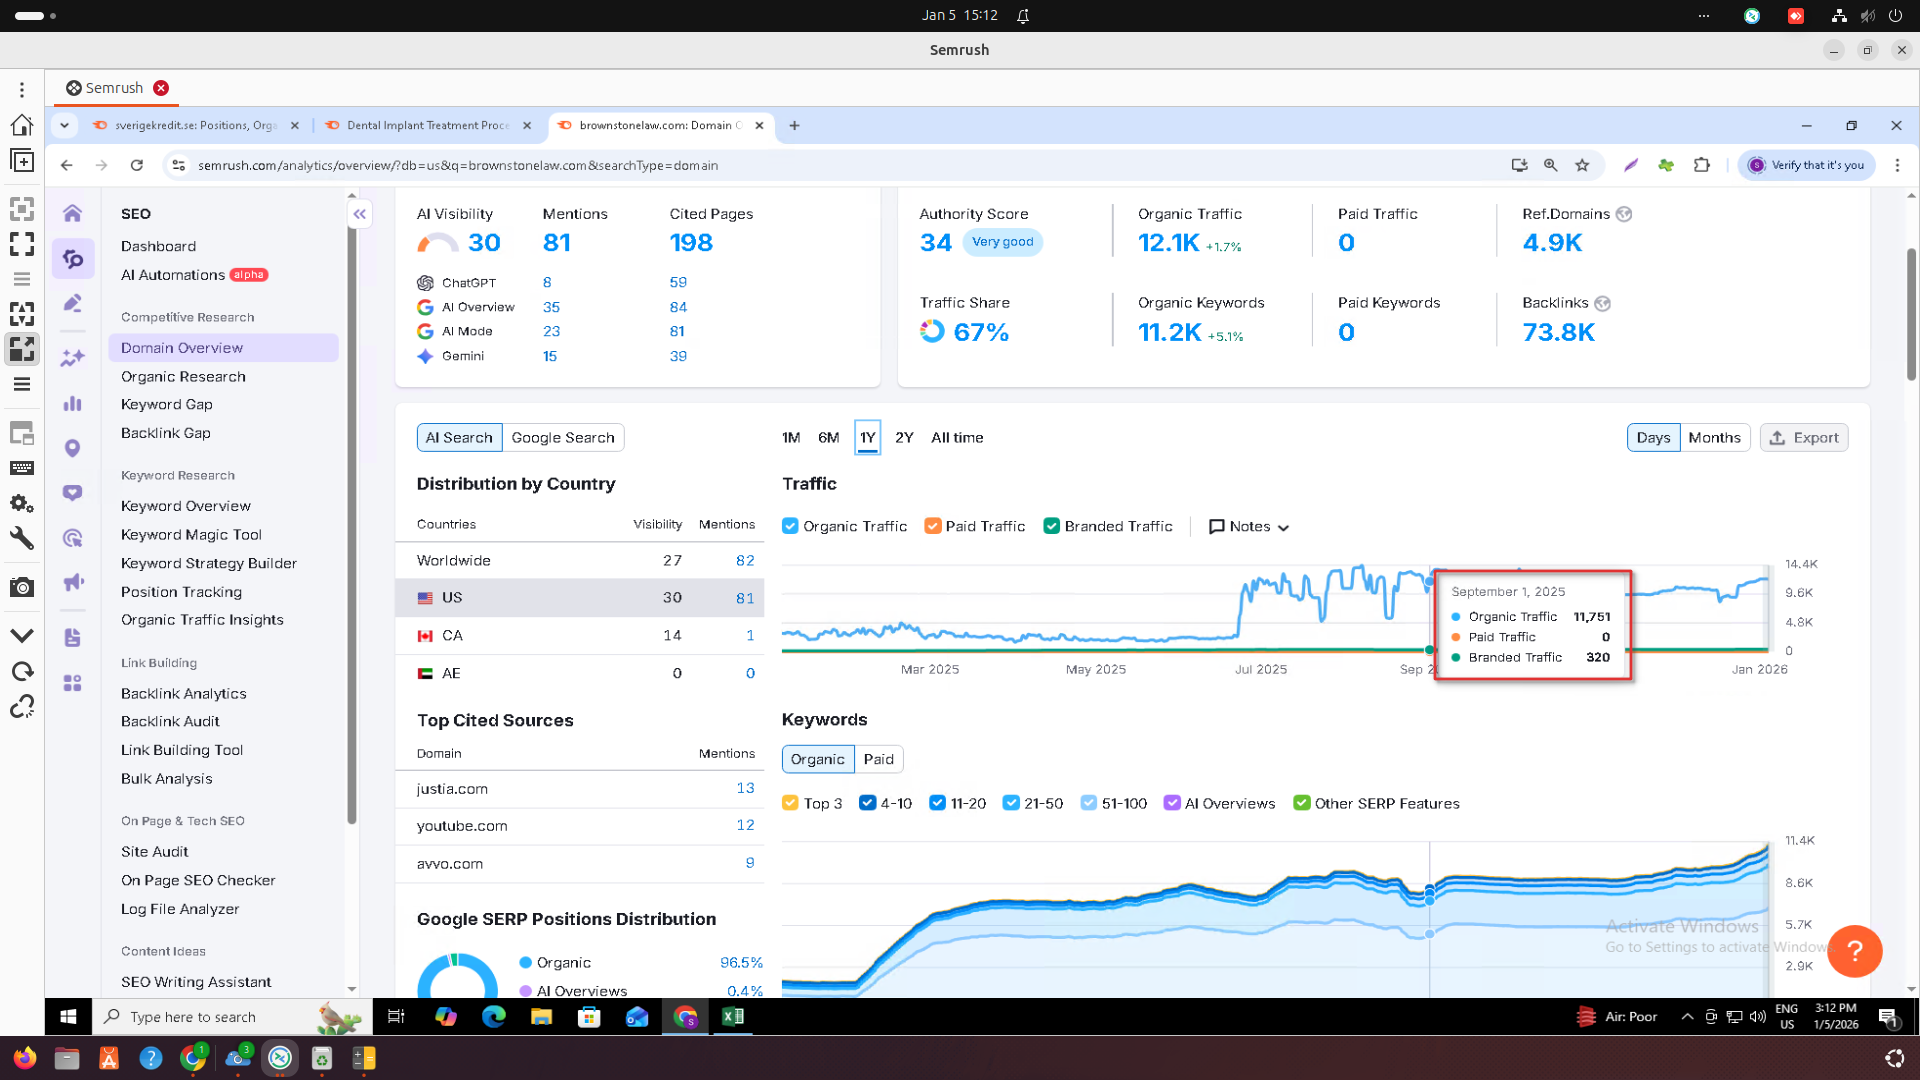Screen dimensions: 1920x1080
Task: Uncheck the Top 3 keywords checkbox
Action: [790, 803]
